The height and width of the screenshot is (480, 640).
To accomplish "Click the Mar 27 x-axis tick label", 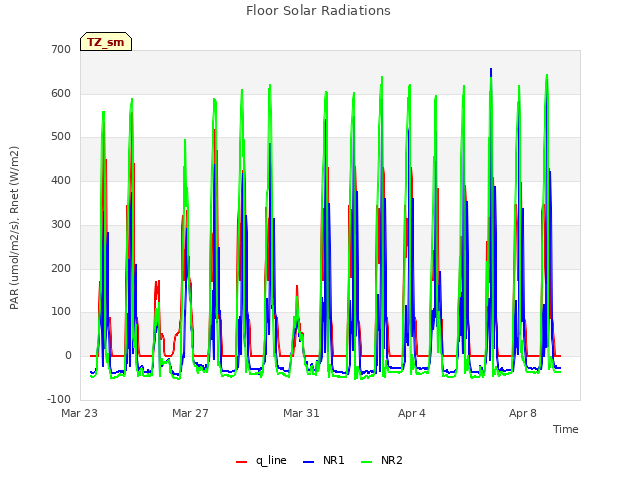I will 190,413.
